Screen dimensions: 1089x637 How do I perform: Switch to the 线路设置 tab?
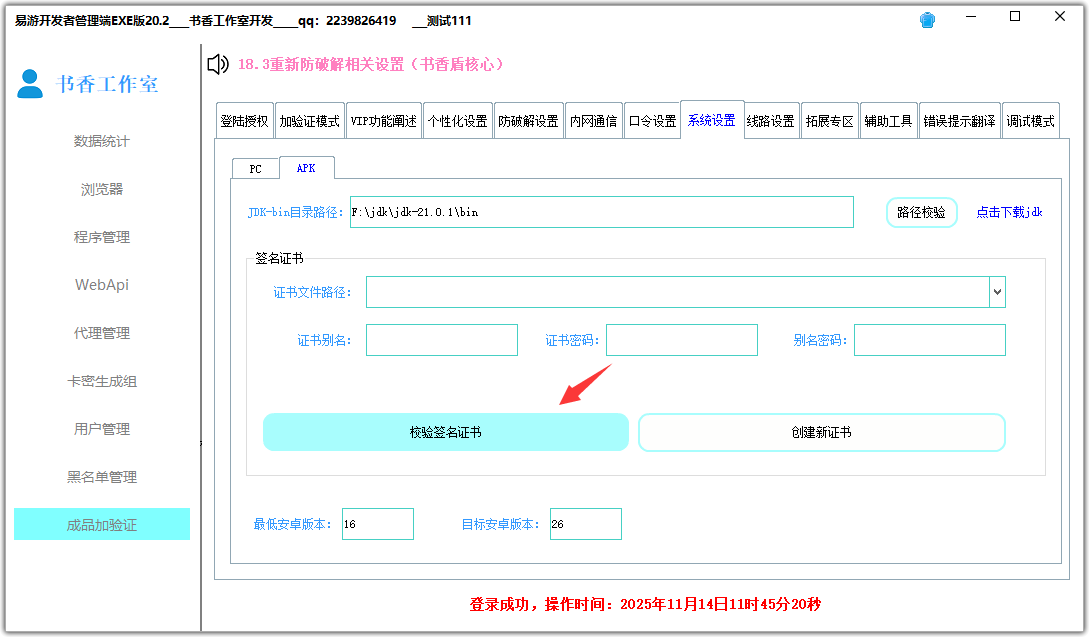coord(770,119)
